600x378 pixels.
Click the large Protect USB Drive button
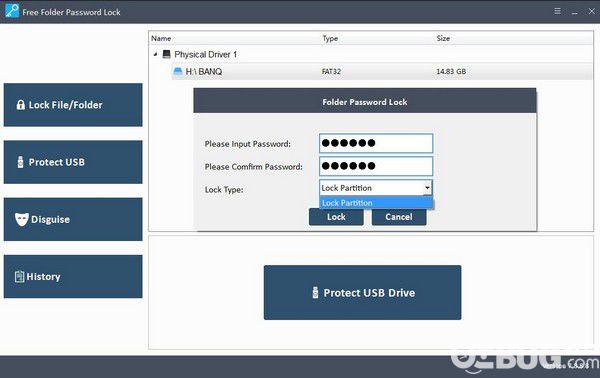(x=362, y=293)
